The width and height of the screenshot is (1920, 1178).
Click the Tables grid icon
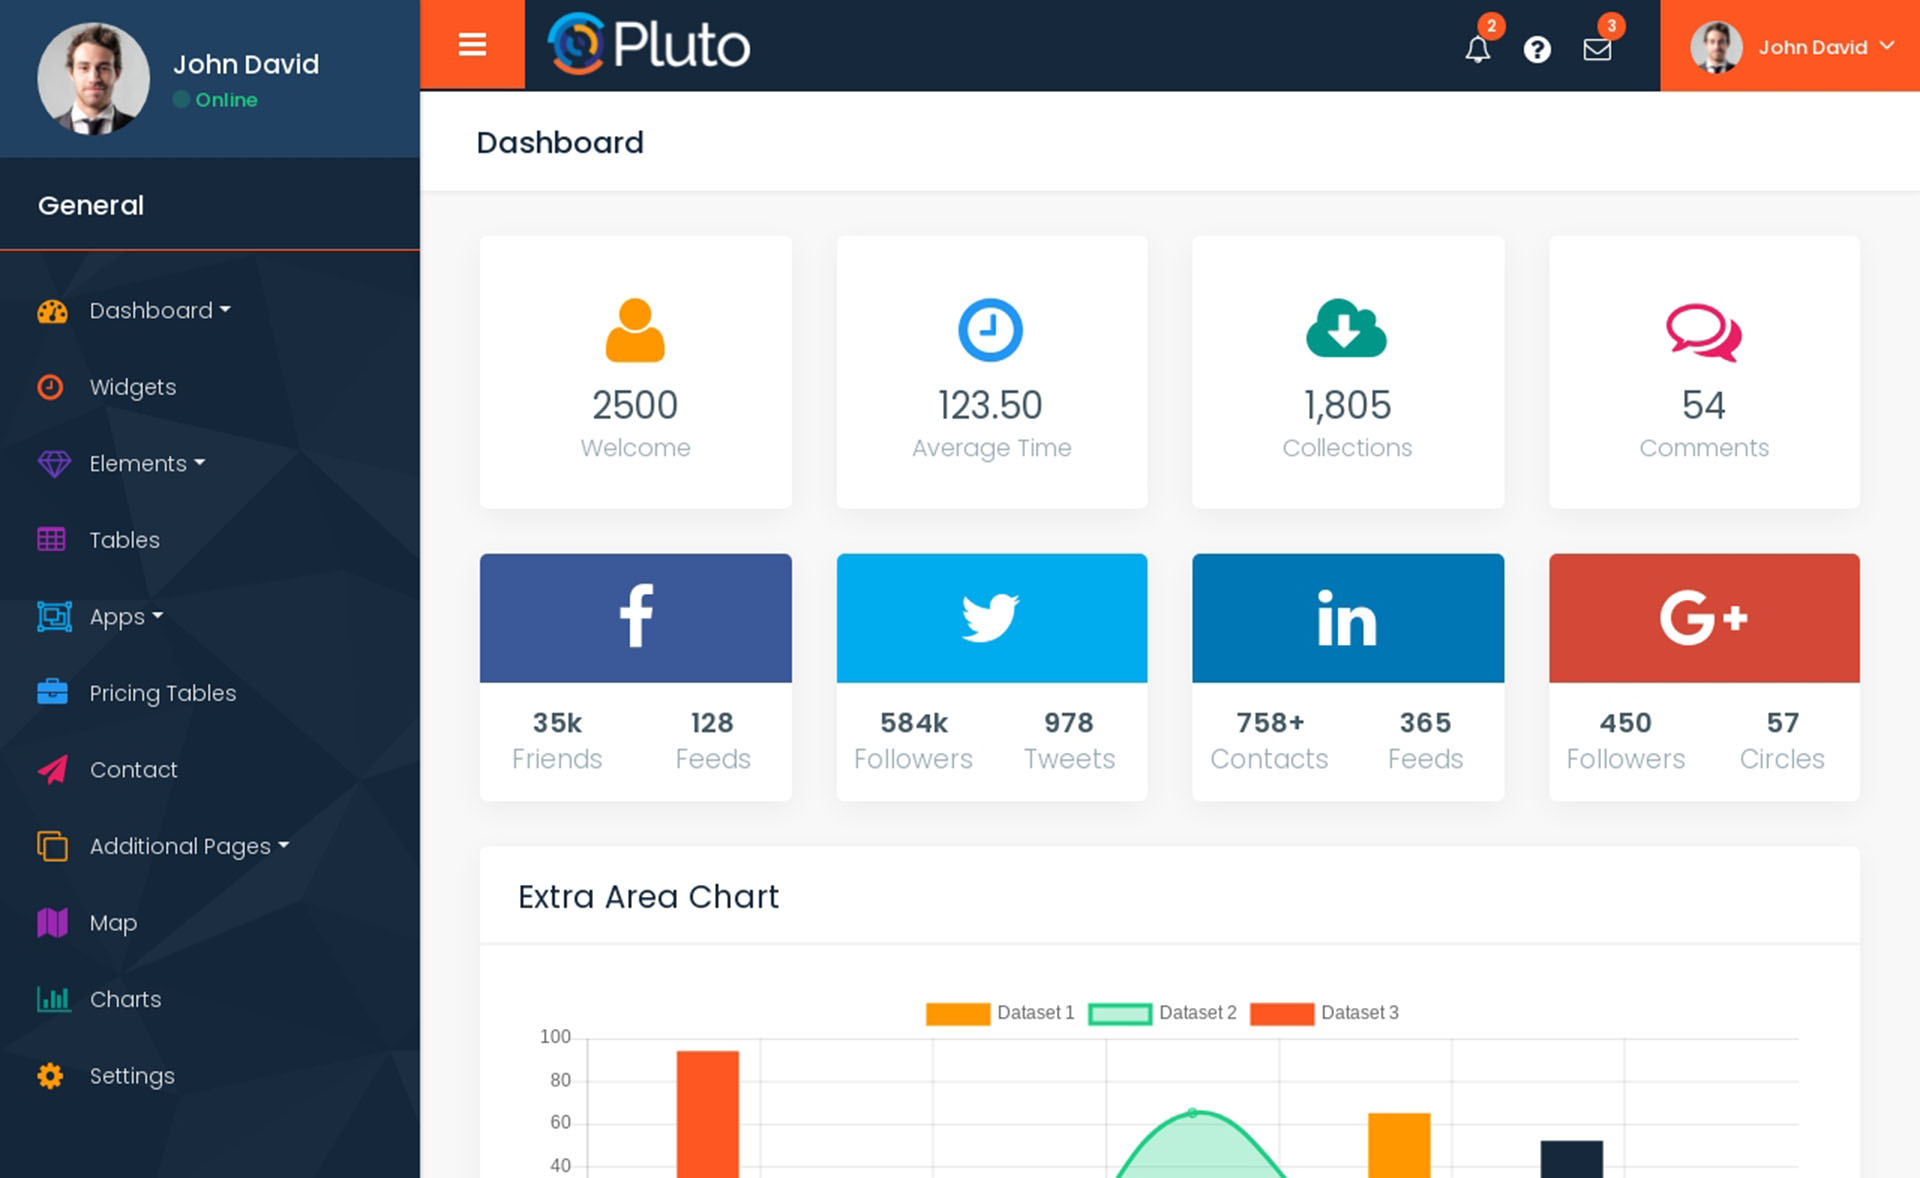pyautogui.click(x=51, y=539)
